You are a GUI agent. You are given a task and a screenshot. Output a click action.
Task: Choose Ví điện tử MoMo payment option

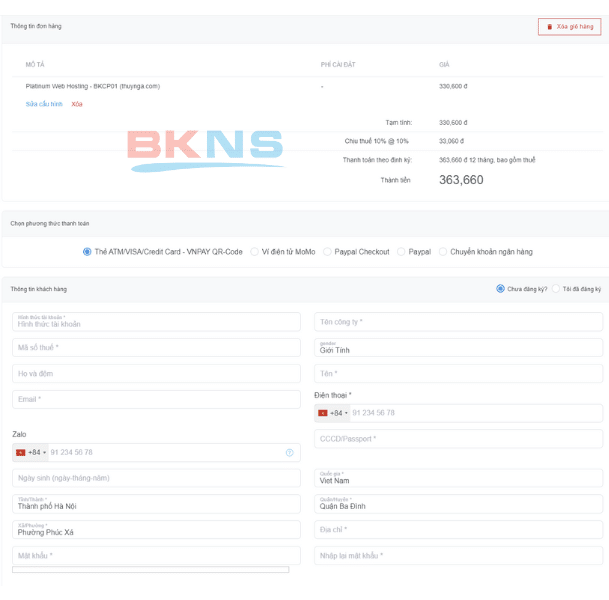point(255,252)
